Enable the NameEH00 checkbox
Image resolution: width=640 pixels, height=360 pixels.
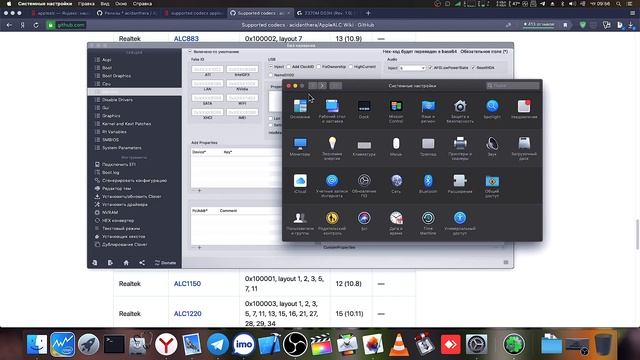271,75
